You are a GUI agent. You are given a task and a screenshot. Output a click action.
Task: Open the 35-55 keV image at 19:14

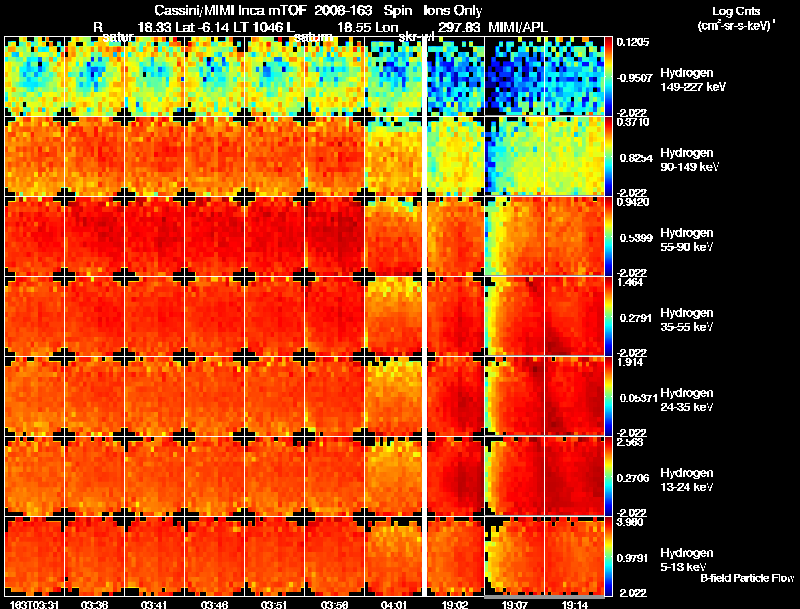click(x=574, y=316)
